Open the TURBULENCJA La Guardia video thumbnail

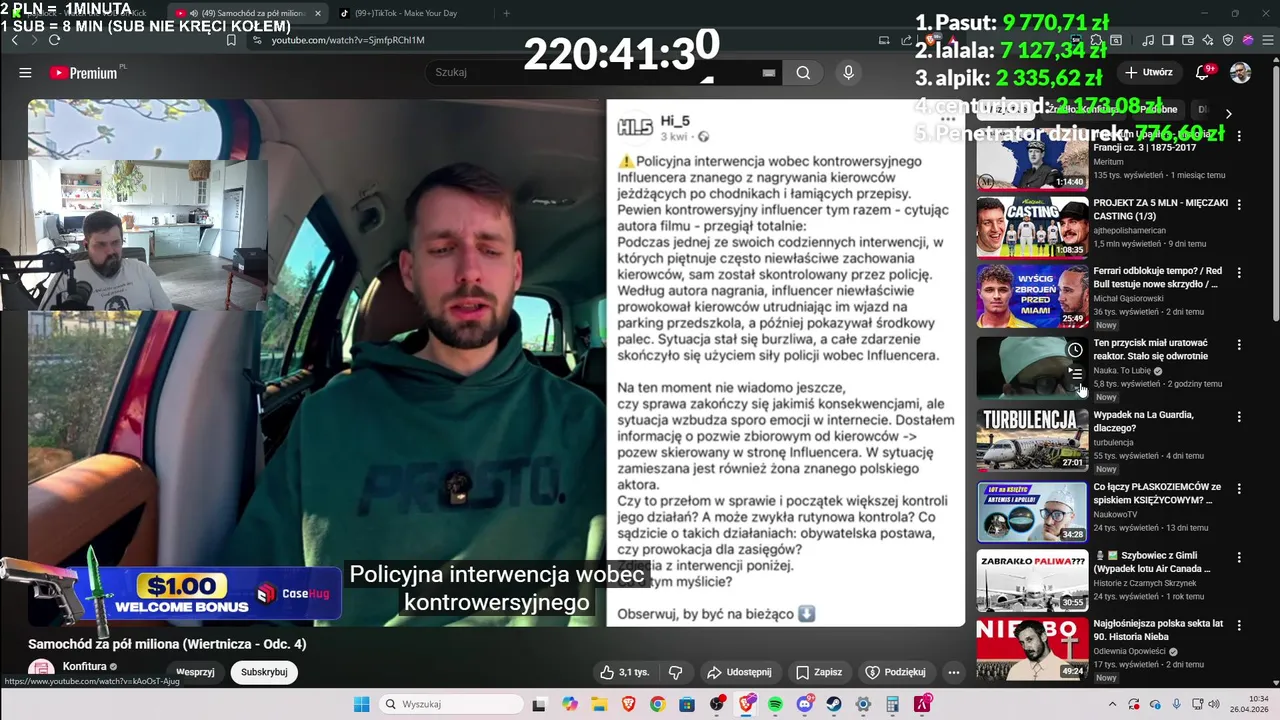1032,439
